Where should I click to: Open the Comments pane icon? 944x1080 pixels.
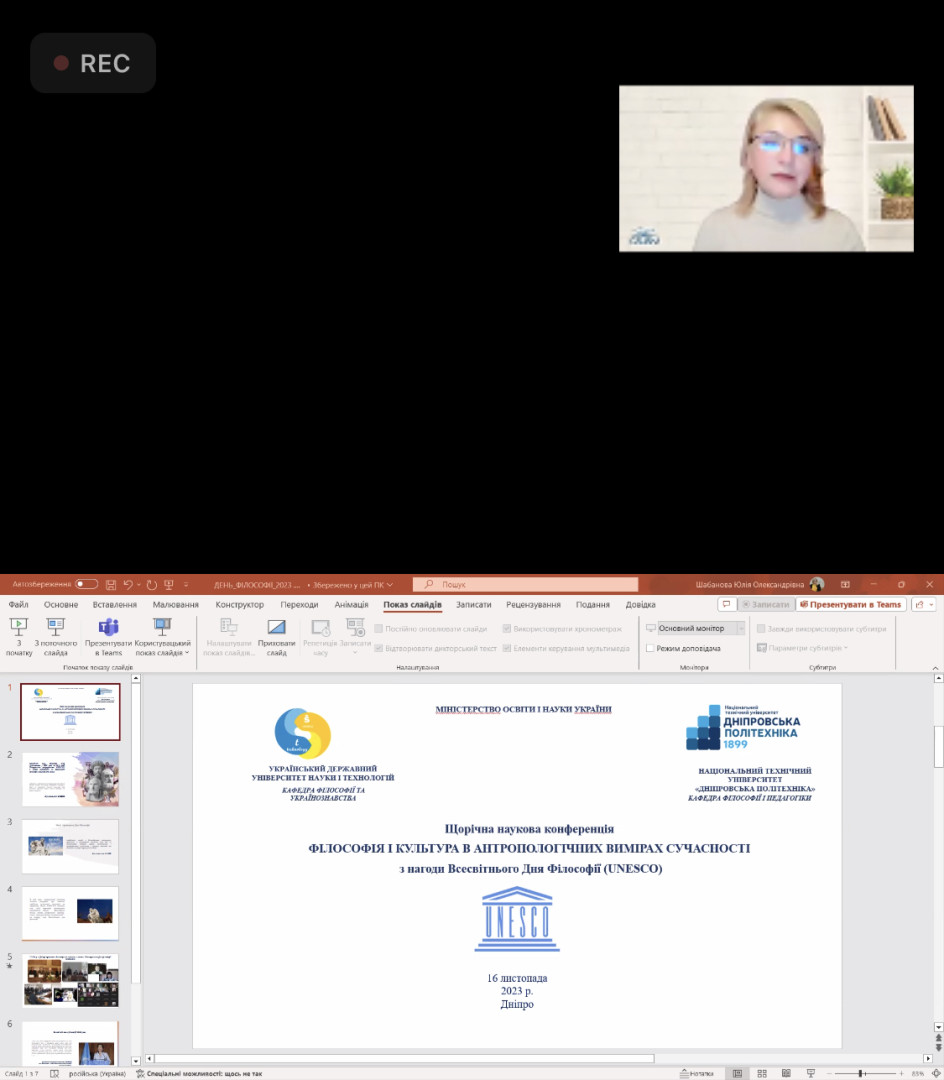(726, 604)
